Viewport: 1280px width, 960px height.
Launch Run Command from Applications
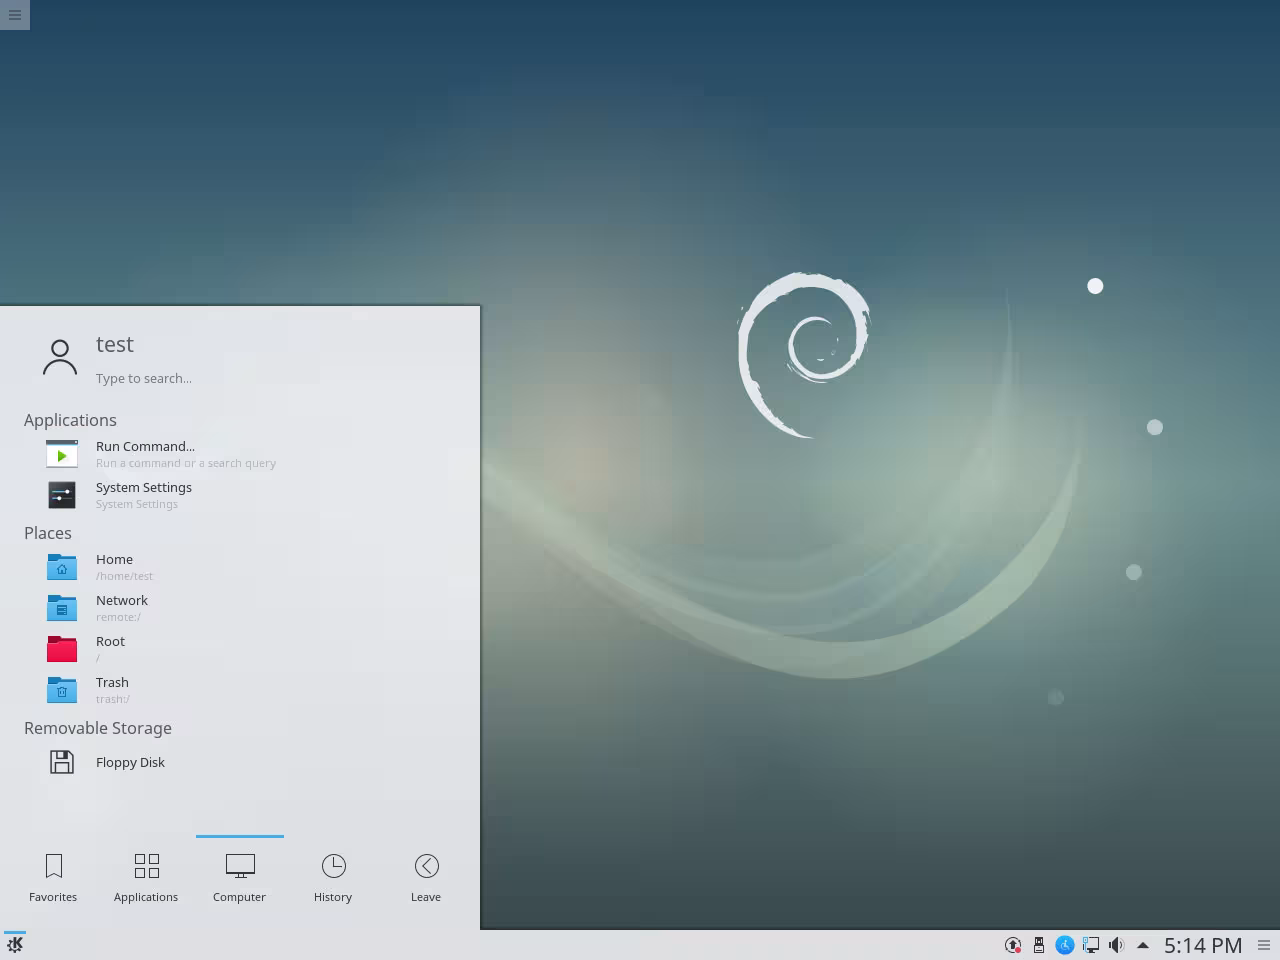(145, 454)
